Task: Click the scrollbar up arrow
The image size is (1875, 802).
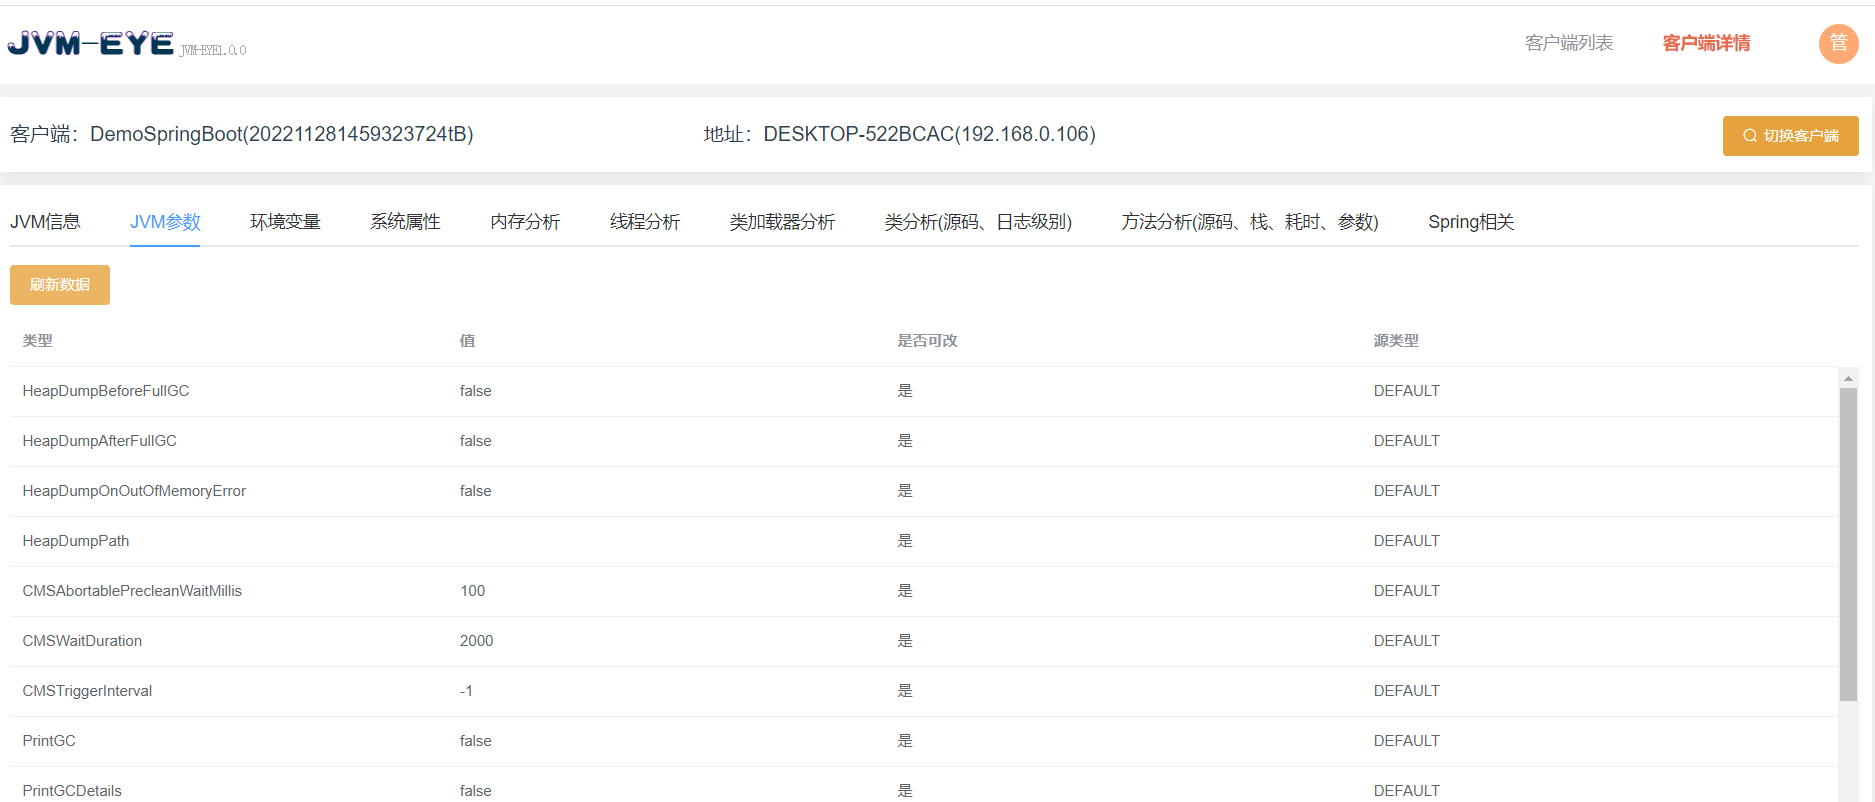Action: pyautogui.click(x=1848, y=378)
